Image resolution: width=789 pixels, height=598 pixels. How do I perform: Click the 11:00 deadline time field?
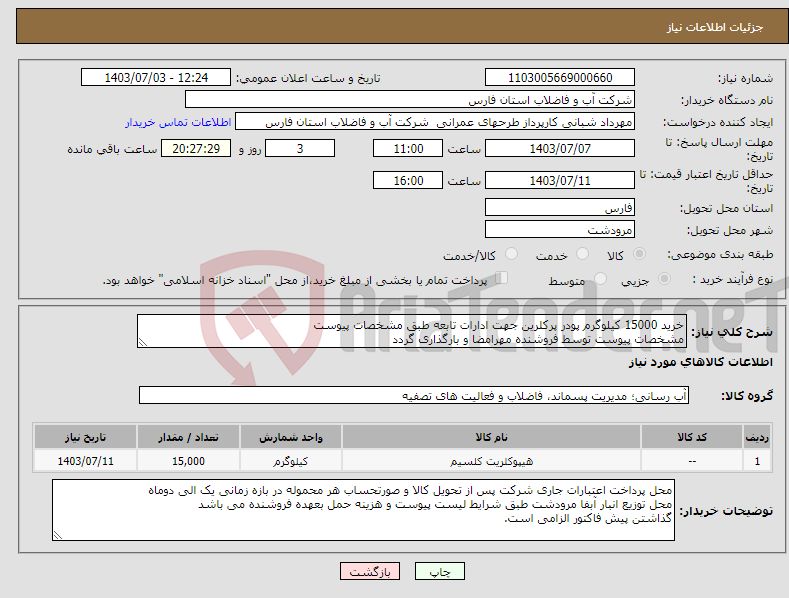pyautogui.click(x=408, y=148)
